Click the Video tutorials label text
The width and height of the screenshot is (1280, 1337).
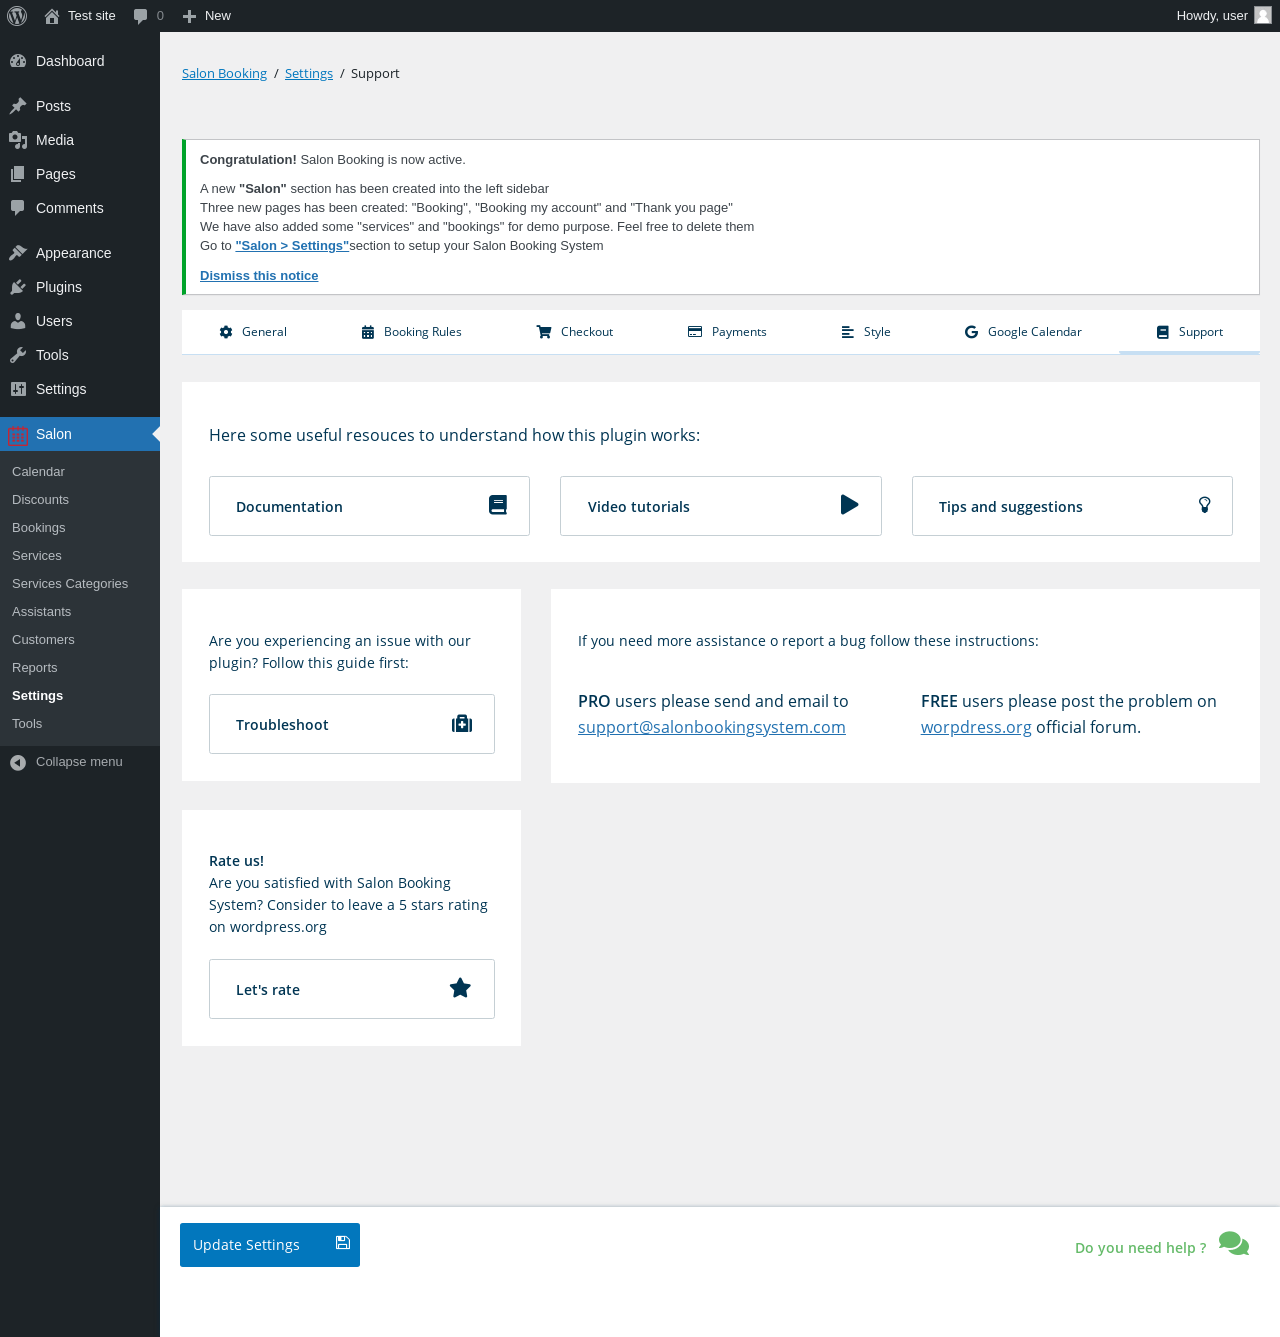(x=639, y=507)
